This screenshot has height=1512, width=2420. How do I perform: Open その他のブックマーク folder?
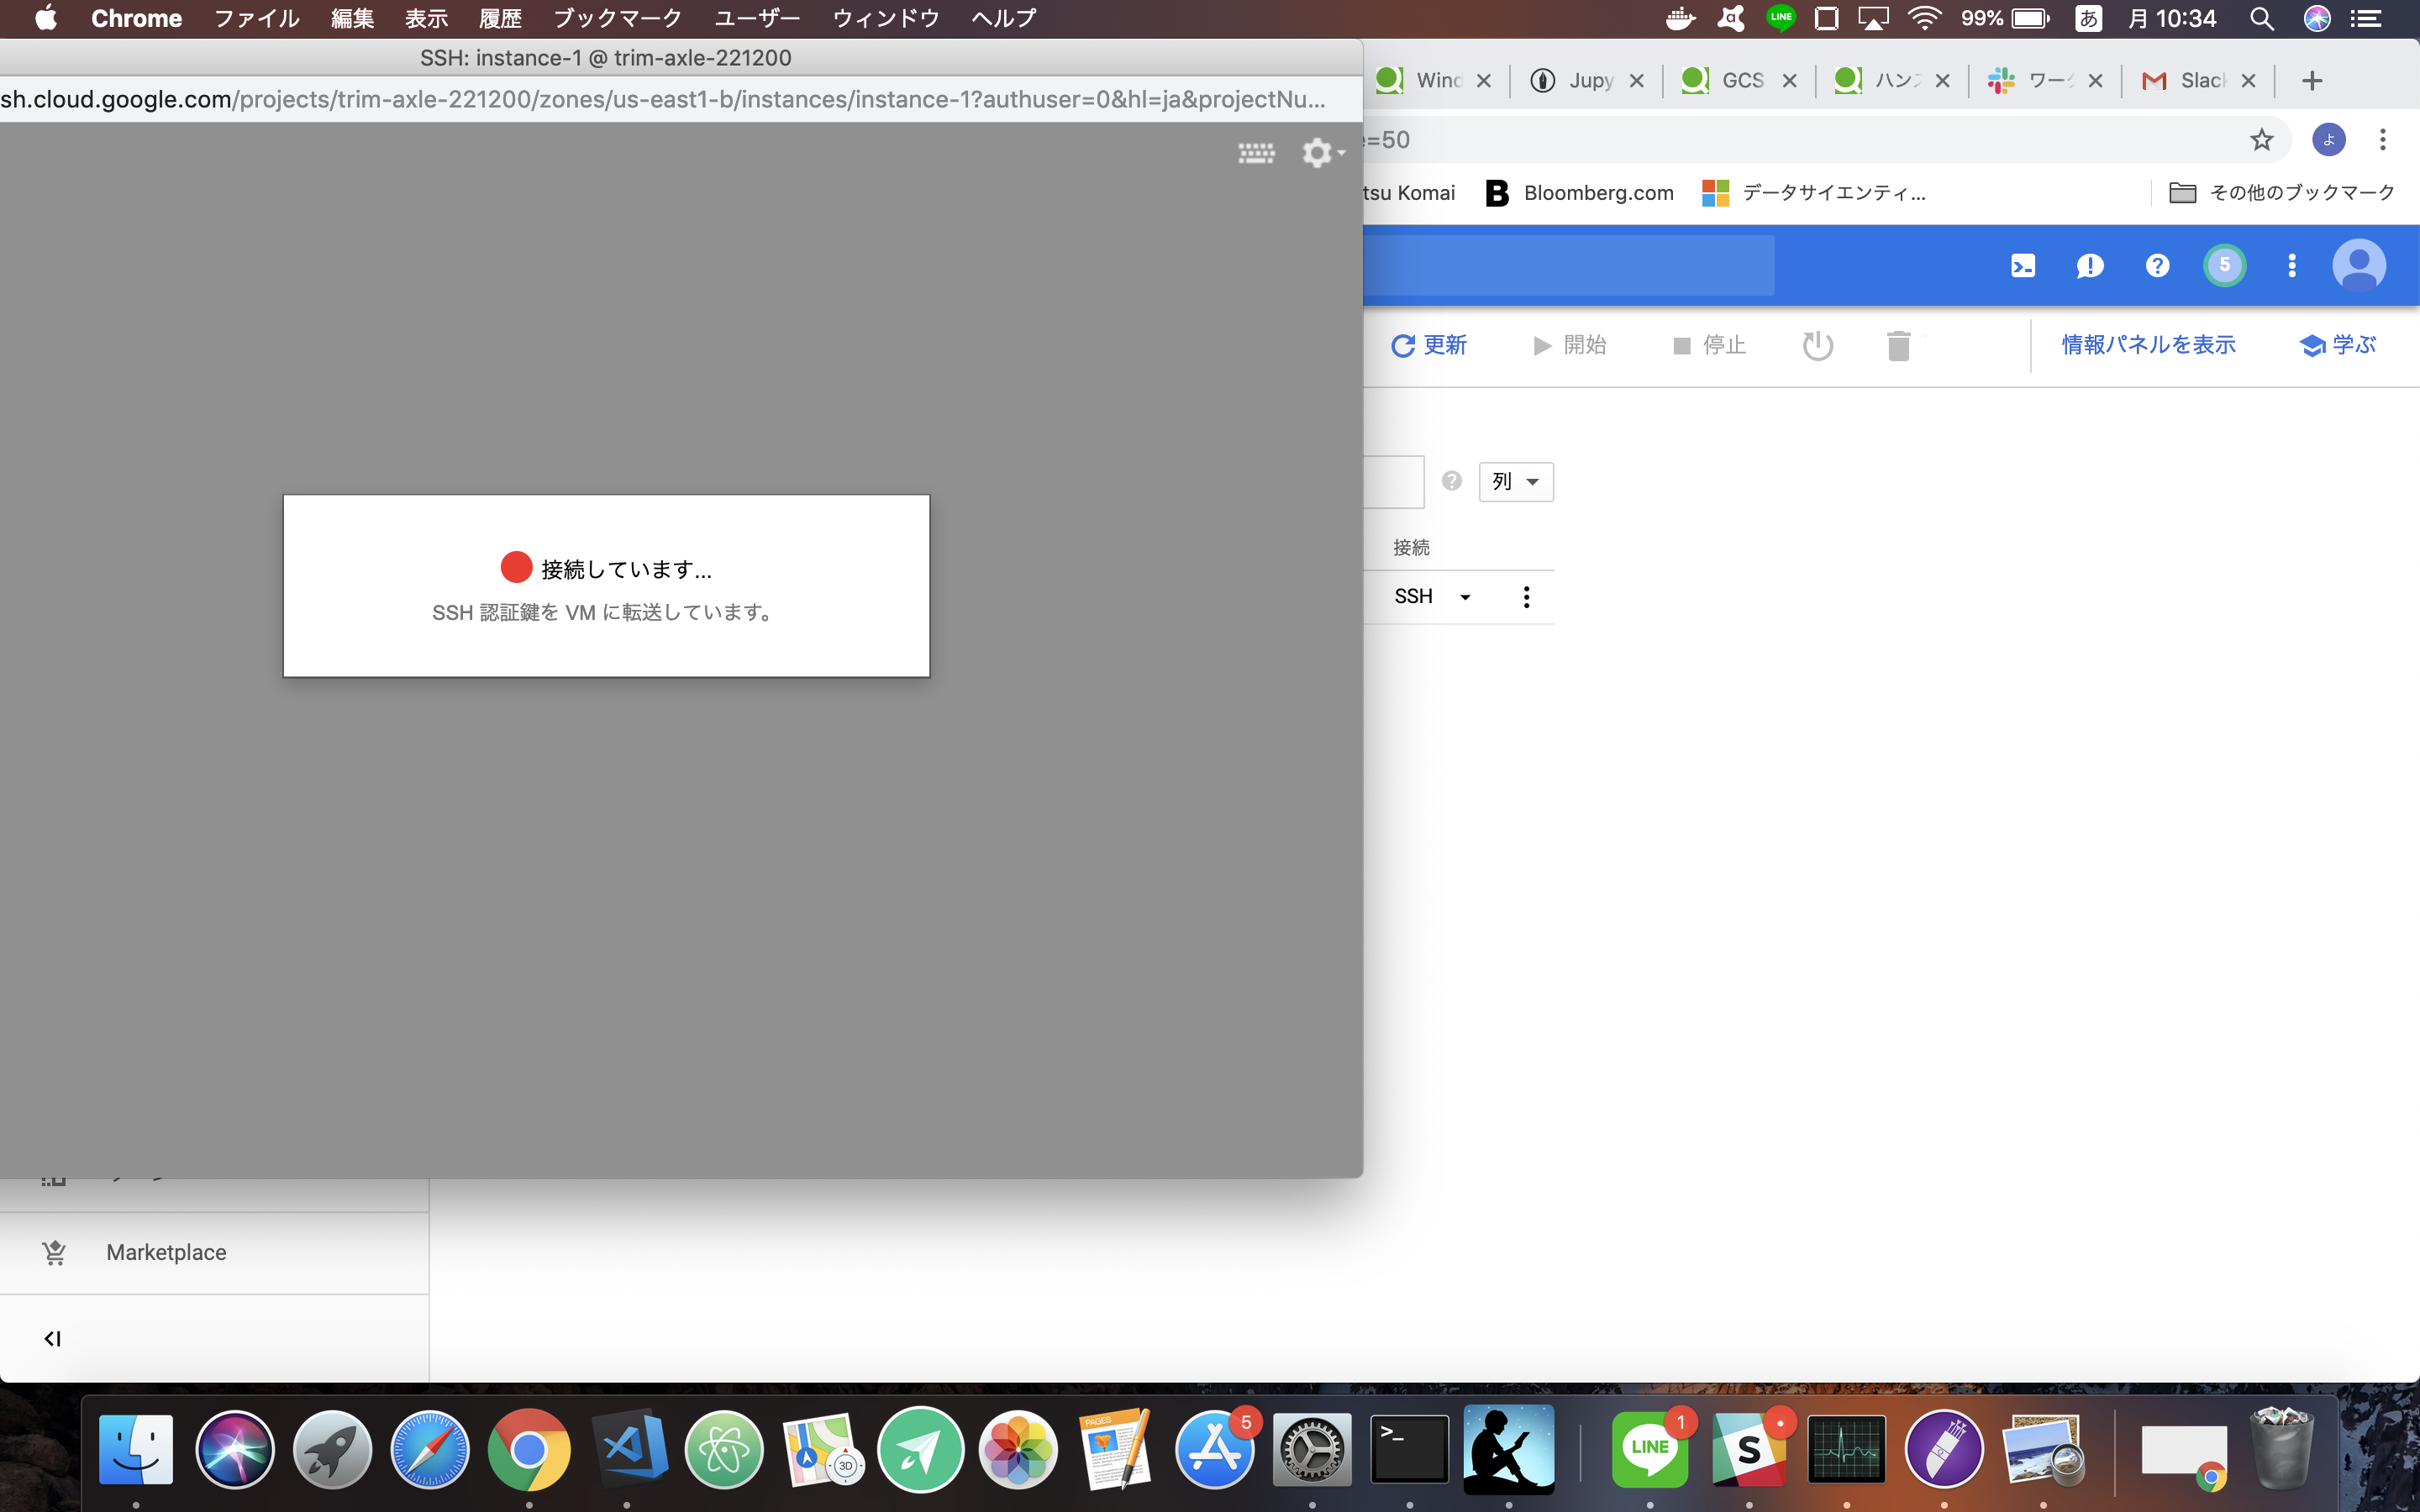coord(2282,193)
